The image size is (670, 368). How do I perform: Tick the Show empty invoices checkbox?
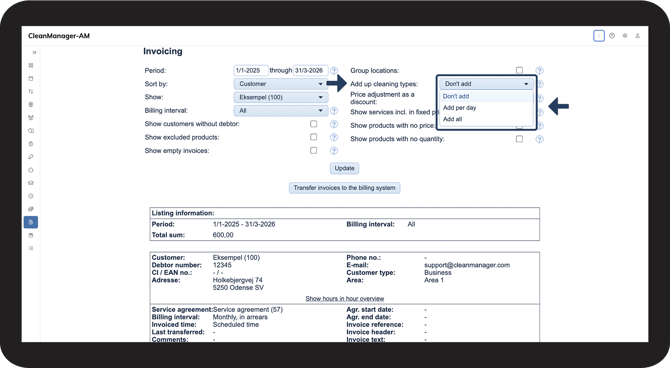314,150
